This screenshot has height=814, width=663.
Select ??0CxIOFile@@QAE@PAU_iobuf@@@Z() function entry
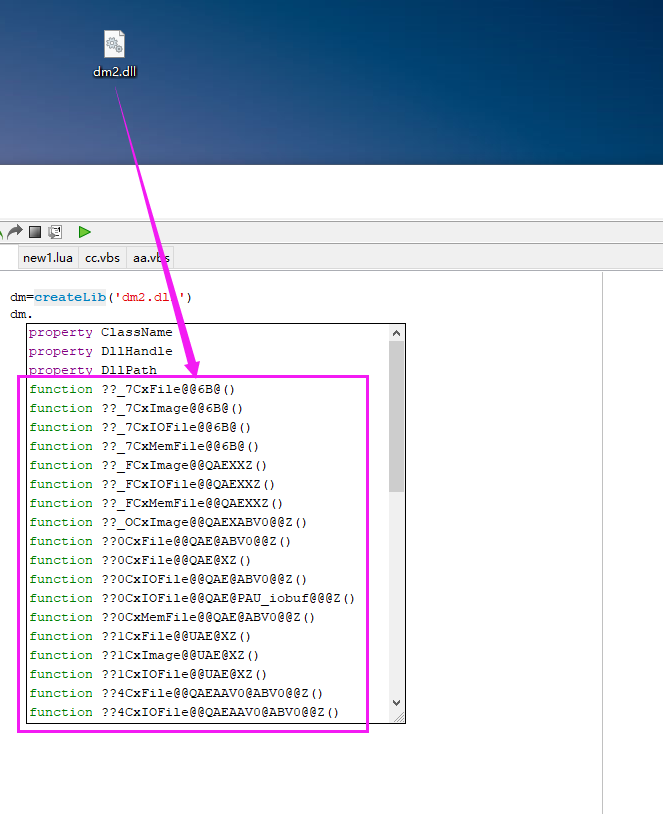coord(227,598)
